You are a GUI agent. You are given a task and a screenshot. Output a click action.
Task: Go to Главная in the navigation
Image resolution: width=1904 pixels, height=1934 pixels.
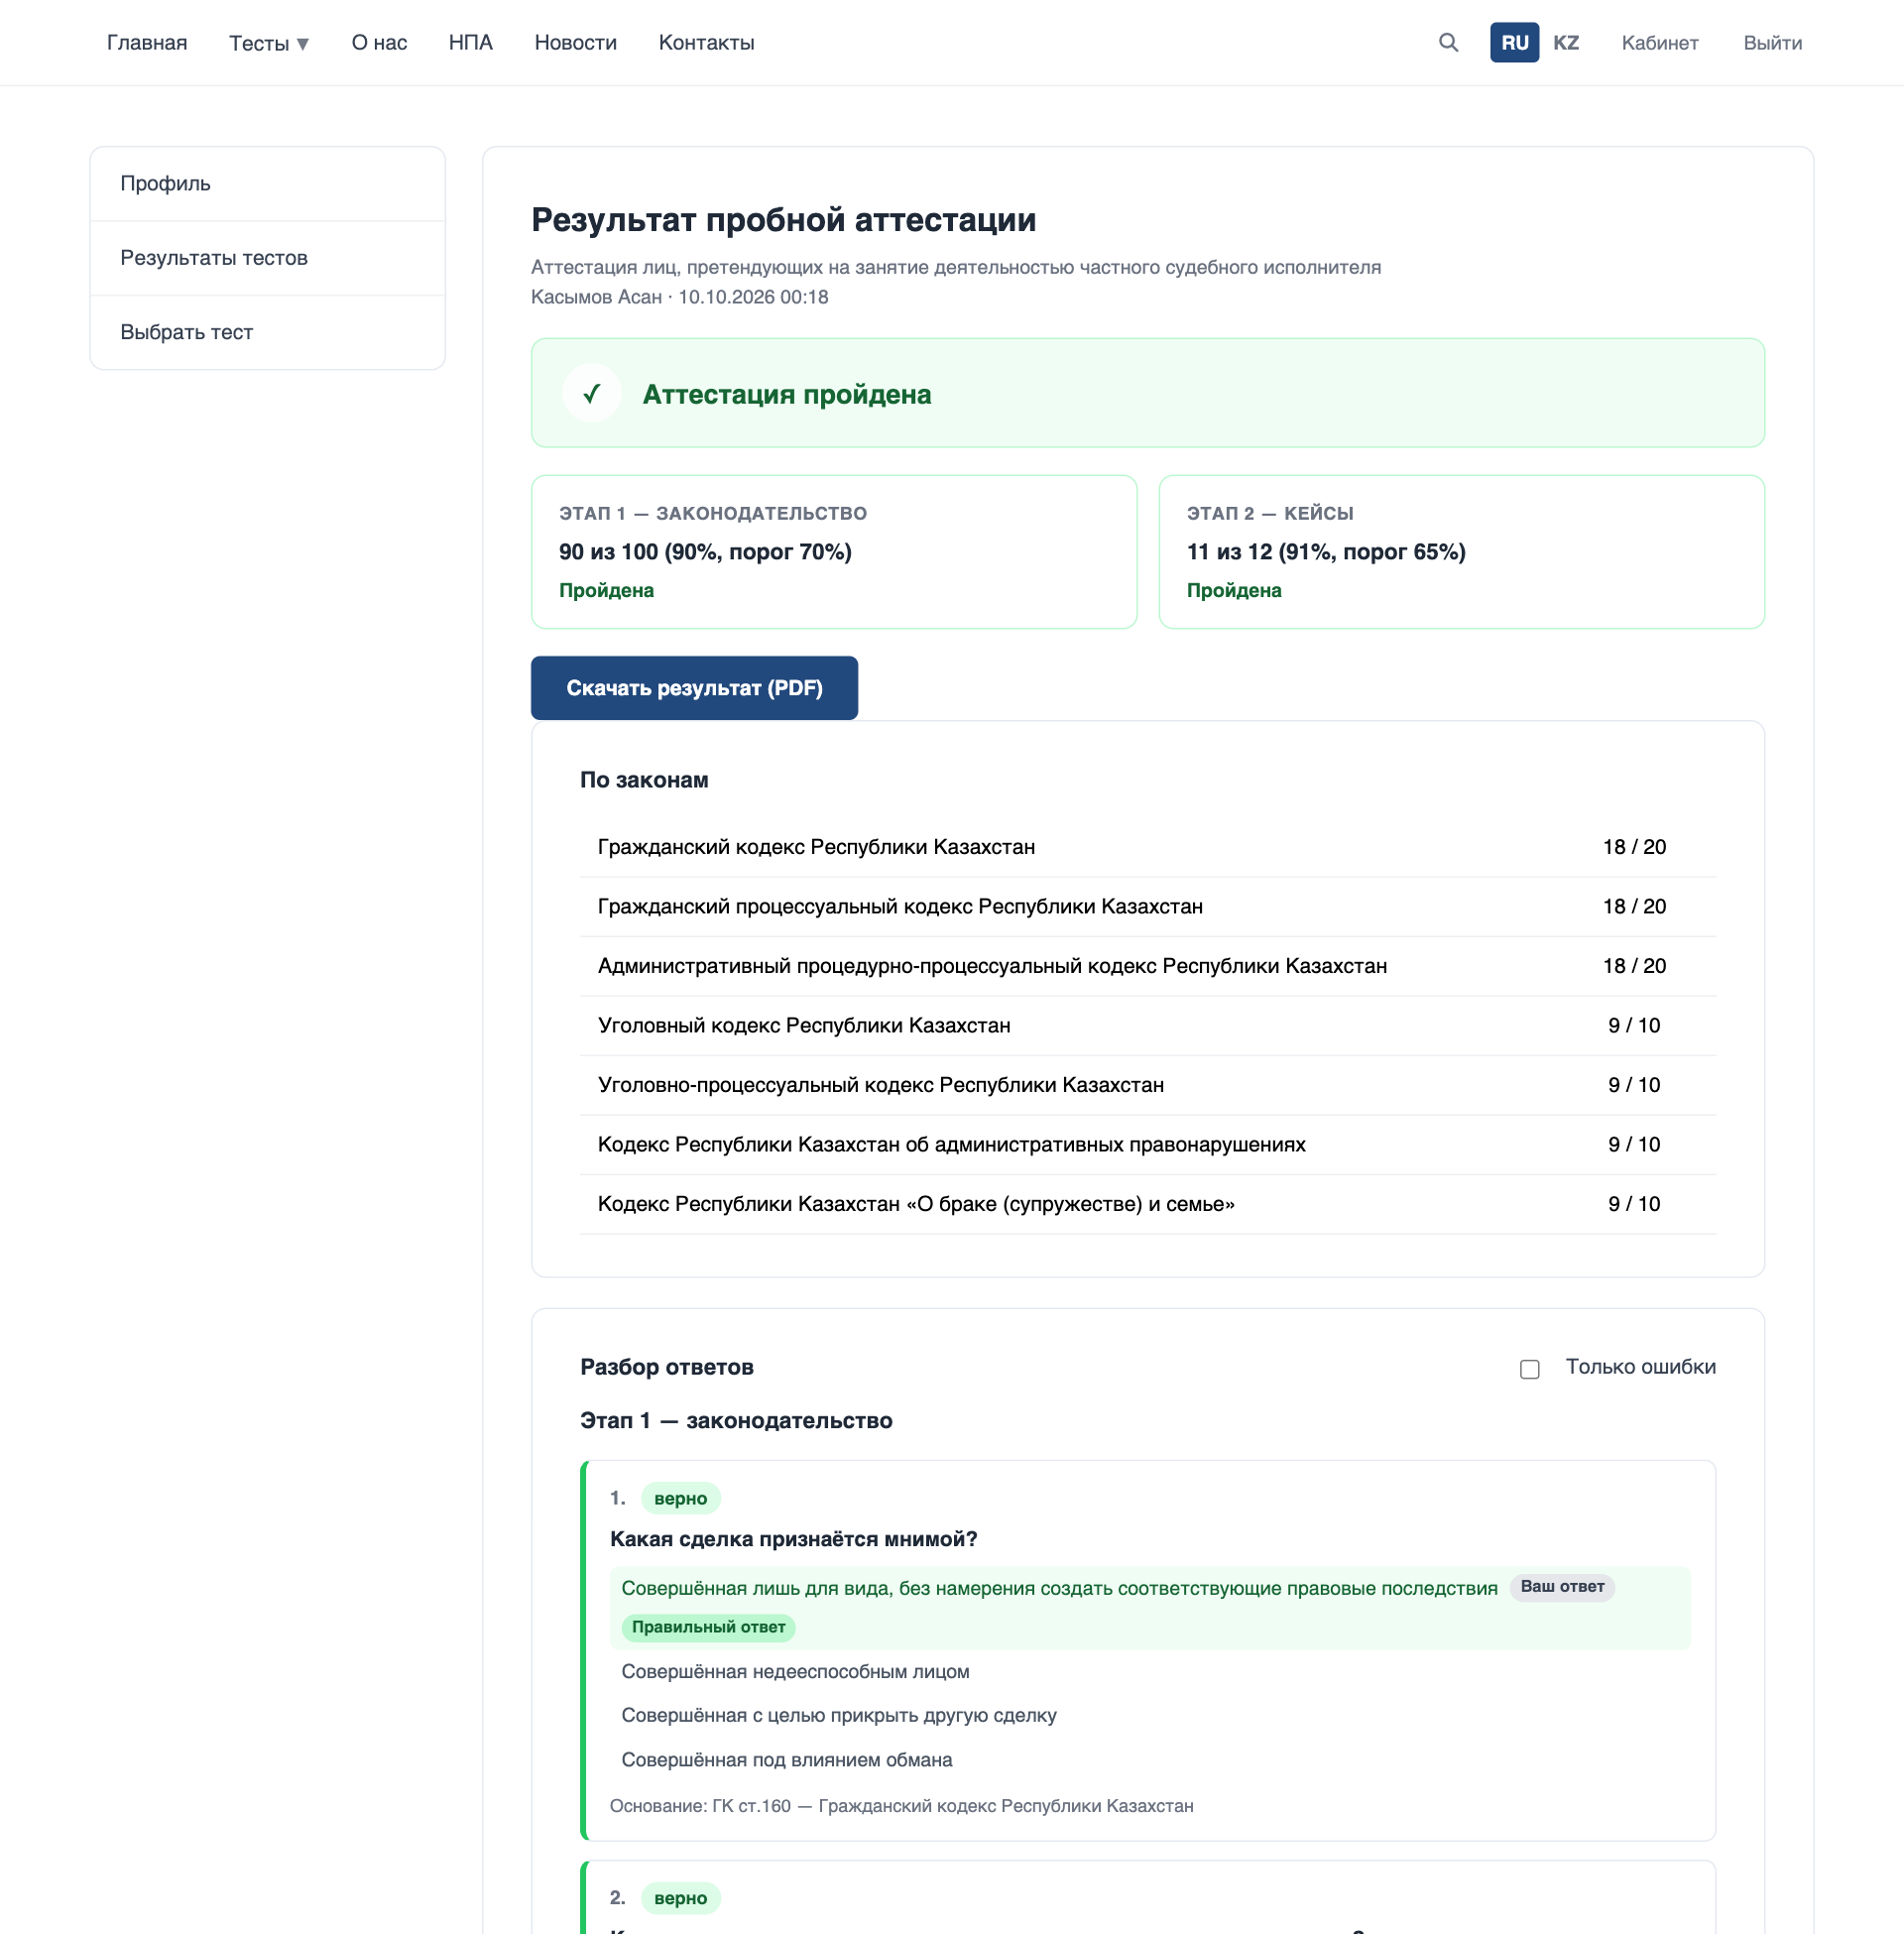pyautogui.click(x=147, y=43)
